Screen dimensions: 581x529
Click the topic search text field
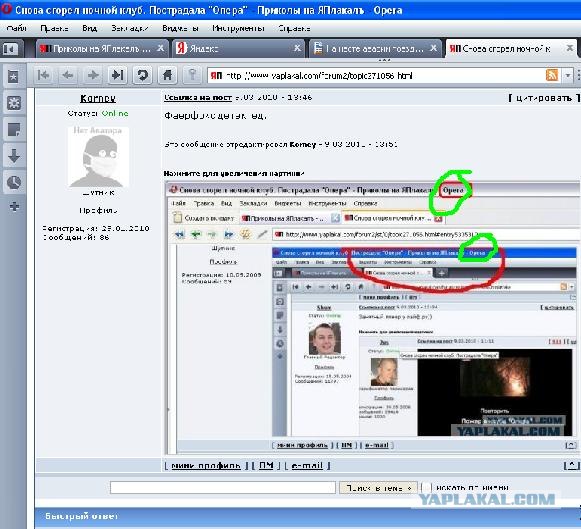point(223,488)
